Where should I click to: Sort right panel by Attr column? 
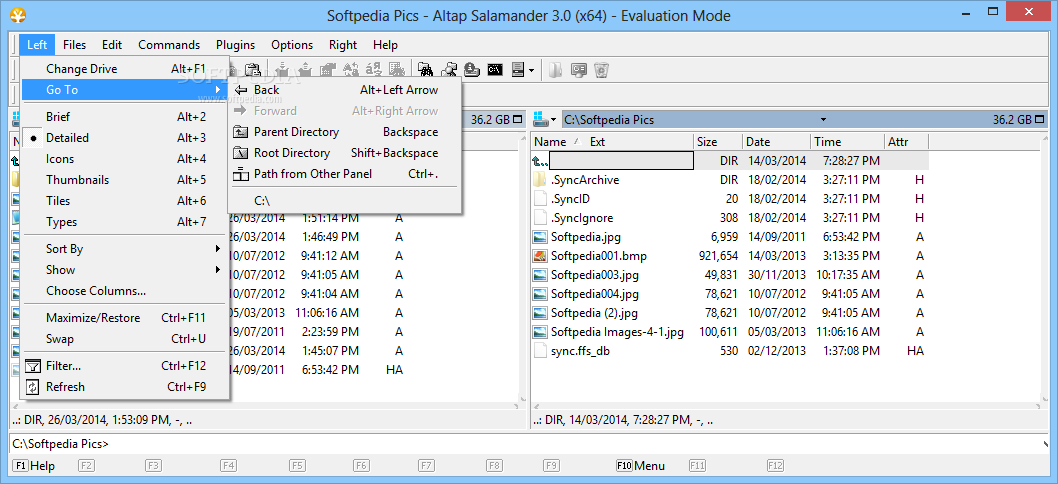tap(906, 142)
